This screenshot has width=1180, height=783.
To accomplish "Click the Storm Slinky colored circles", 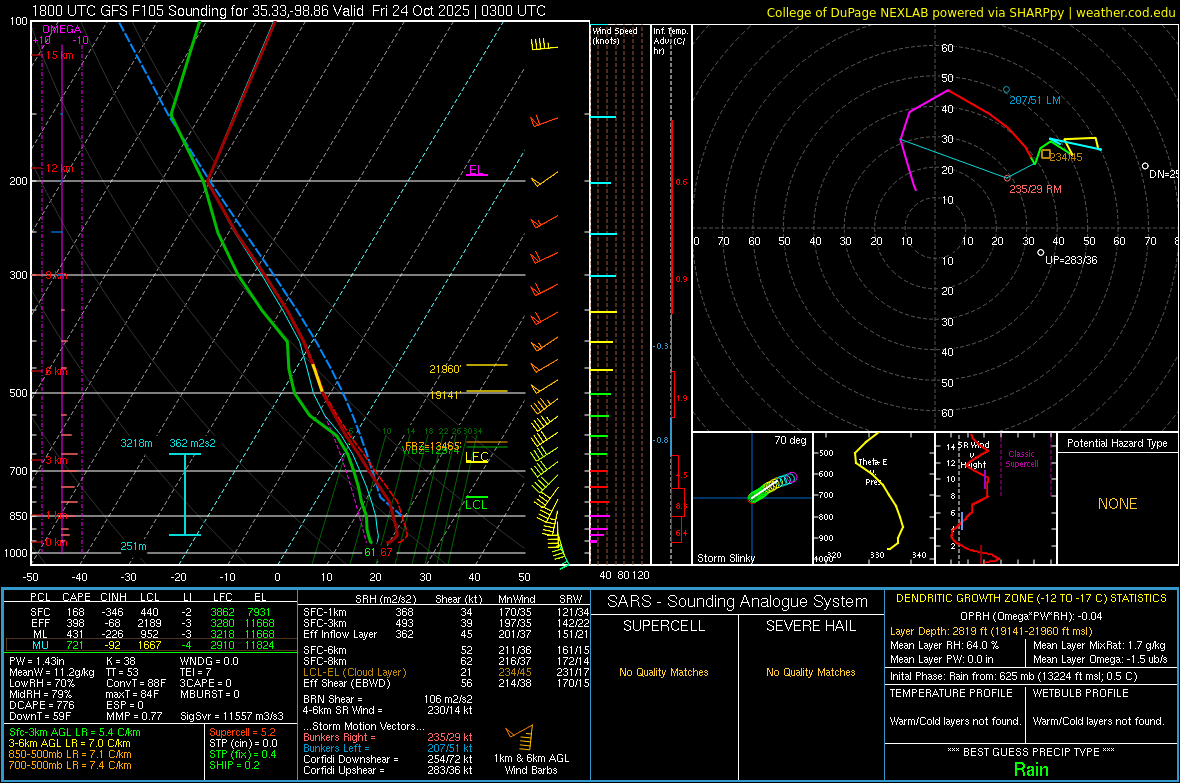I will pyautogui.click(x=770, y=487).
